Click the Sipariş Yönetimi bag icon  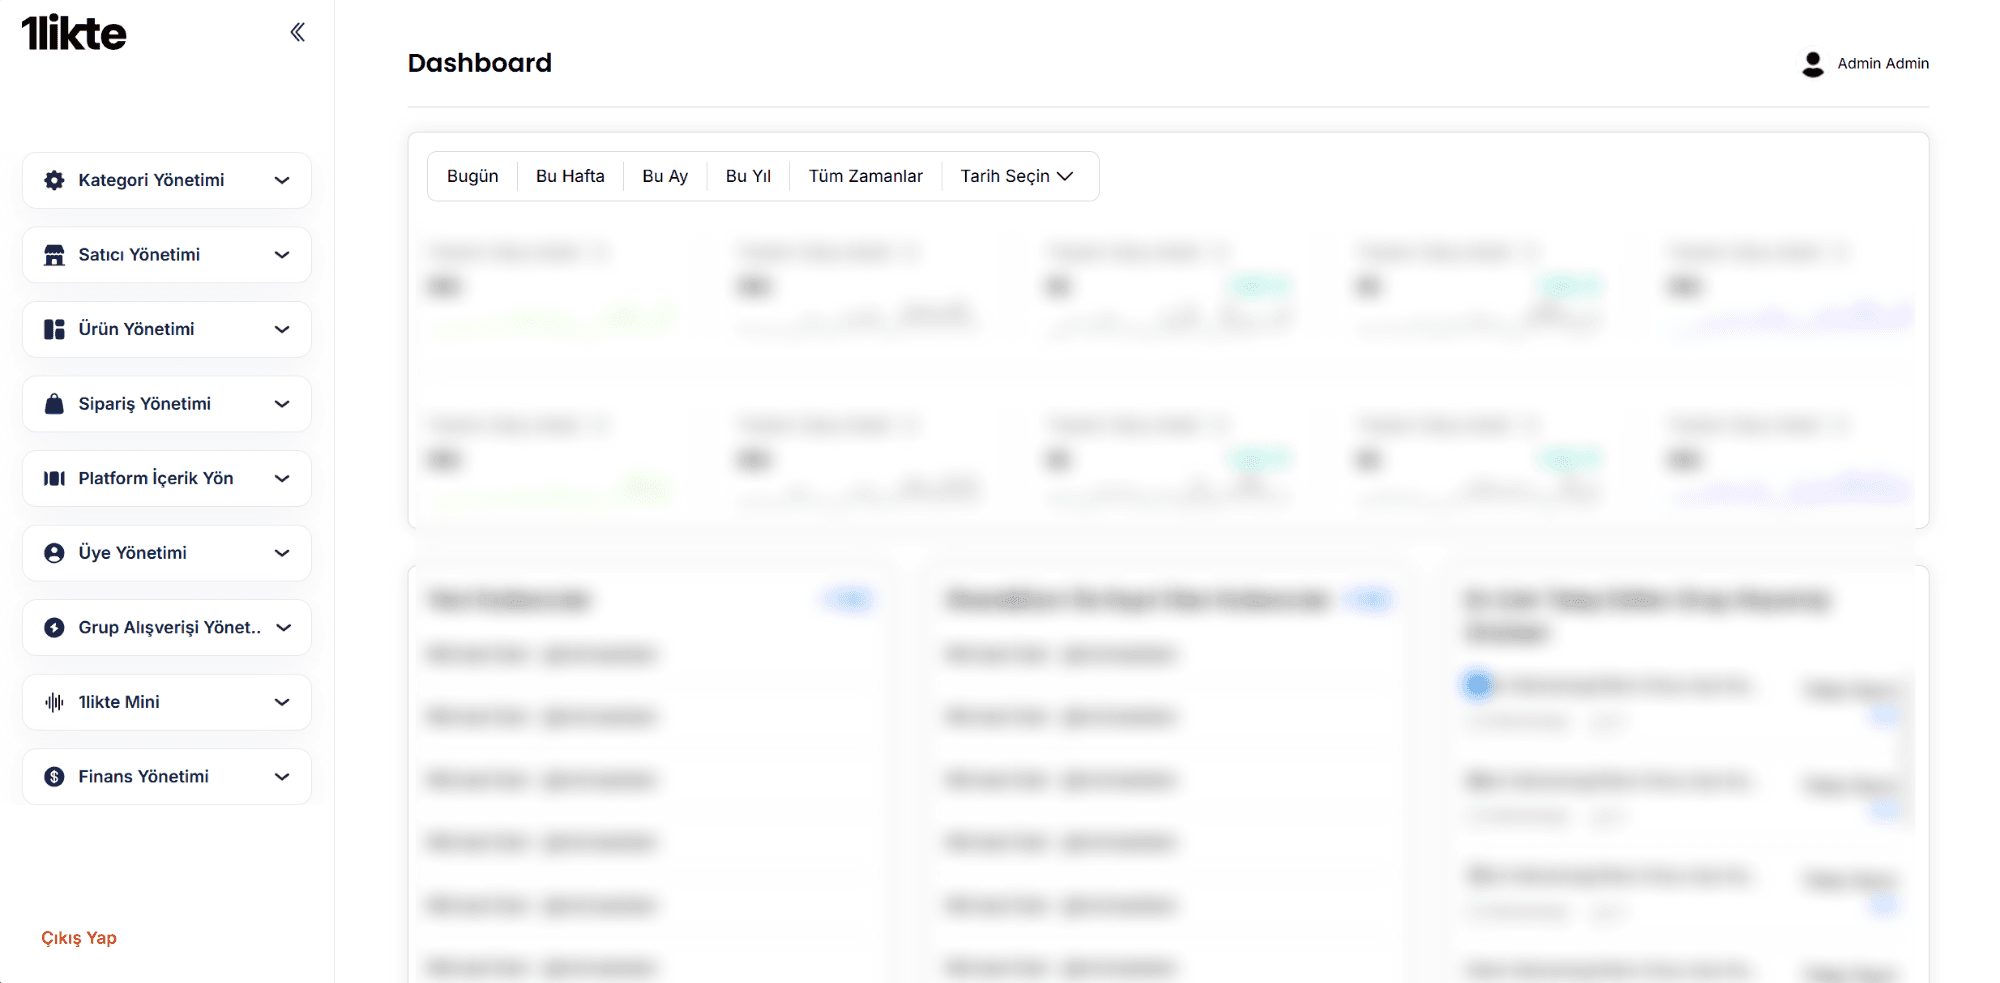pyautogui.click(x=53, y=403)
